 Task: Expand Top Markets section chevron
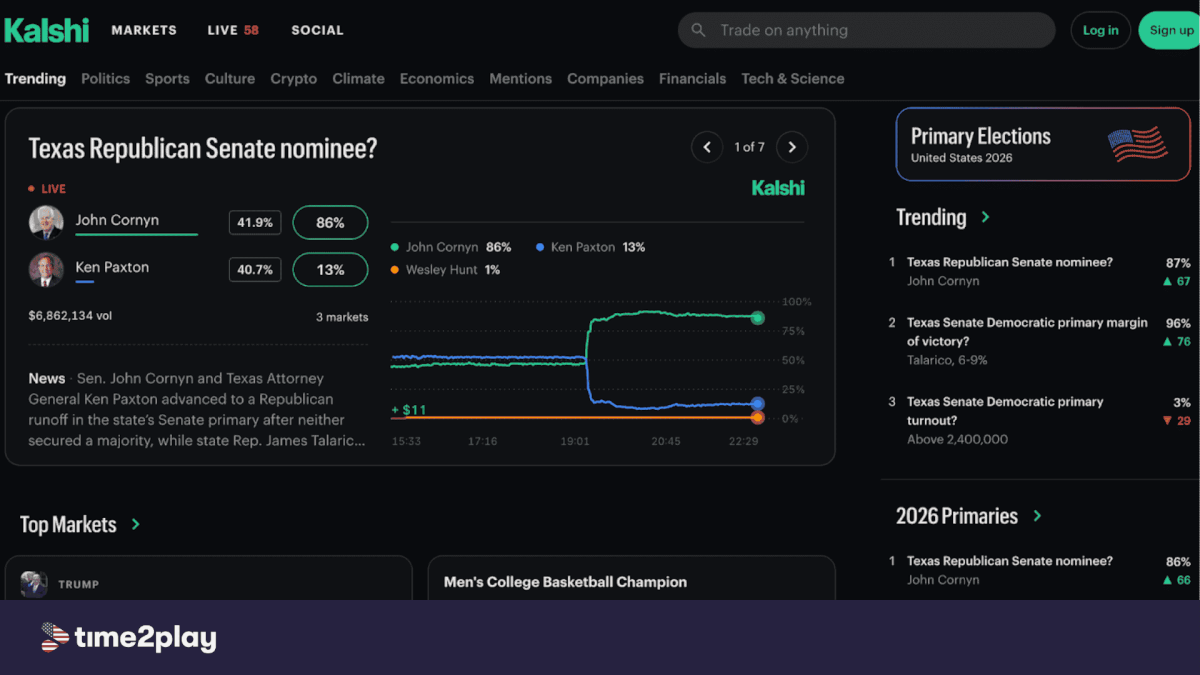click(135, 524)
